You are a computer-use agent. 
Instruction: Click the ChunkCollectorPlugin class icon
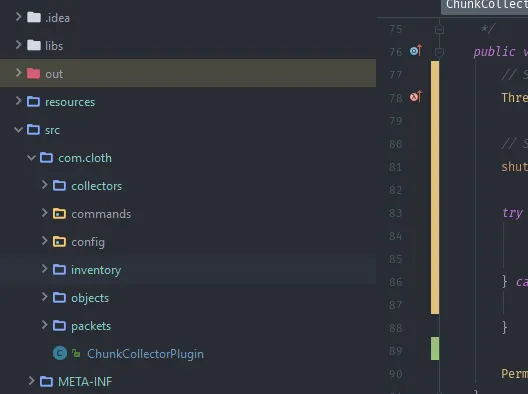(60, 353)
